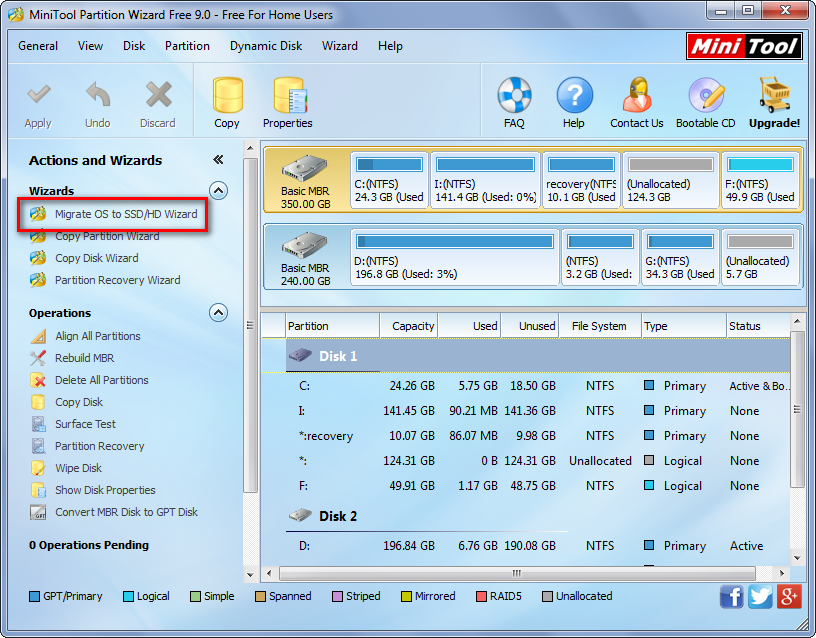The height and width of the screenshot is (638, 816).
Task: Collapse the Operations section
Action: click(219, 313)
